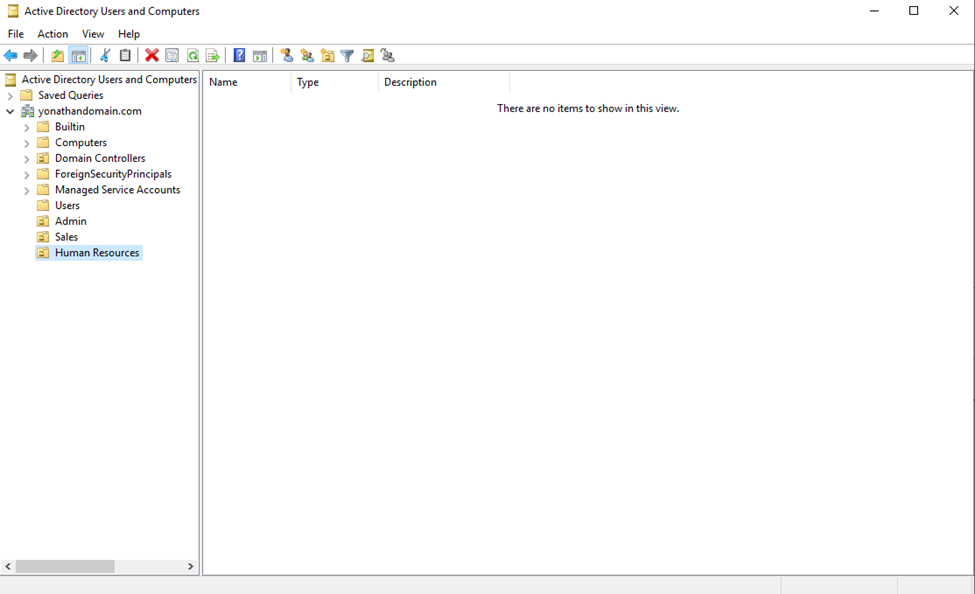Open Help via blue question icon
The image size is (975, 594).
pos(239,55)
